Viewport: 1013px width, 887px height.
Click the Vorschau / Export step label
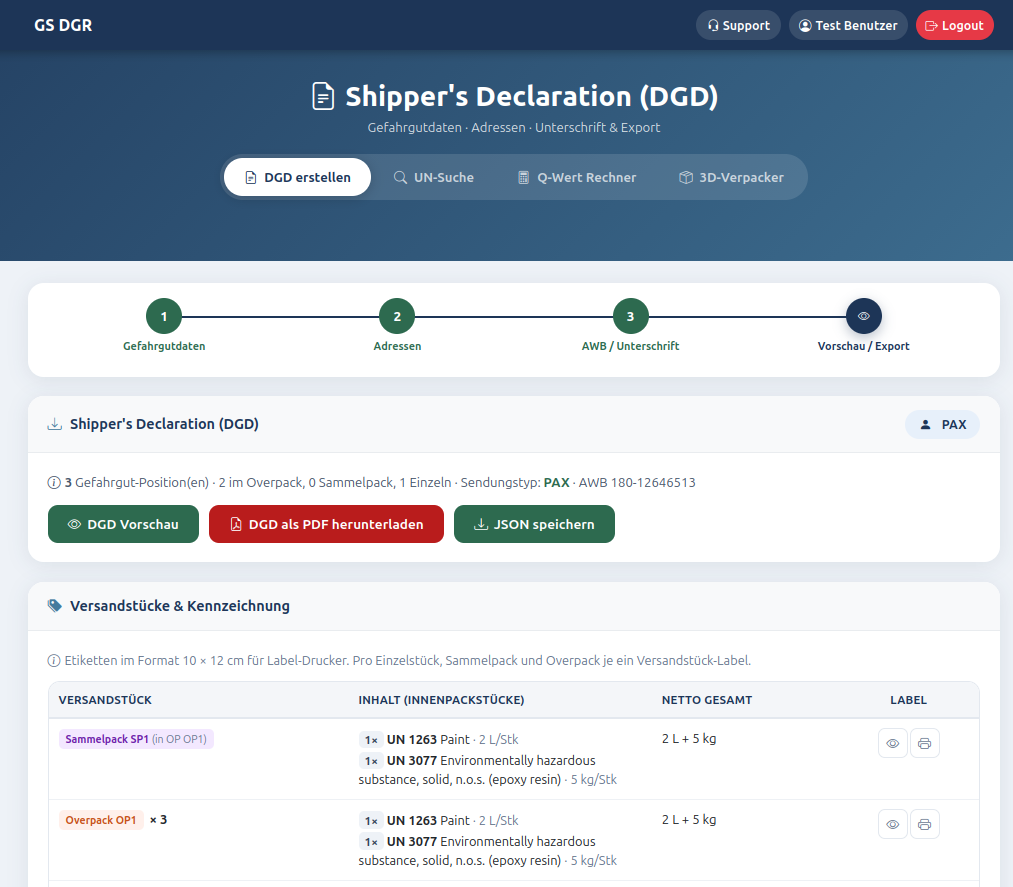click(864, 346)
